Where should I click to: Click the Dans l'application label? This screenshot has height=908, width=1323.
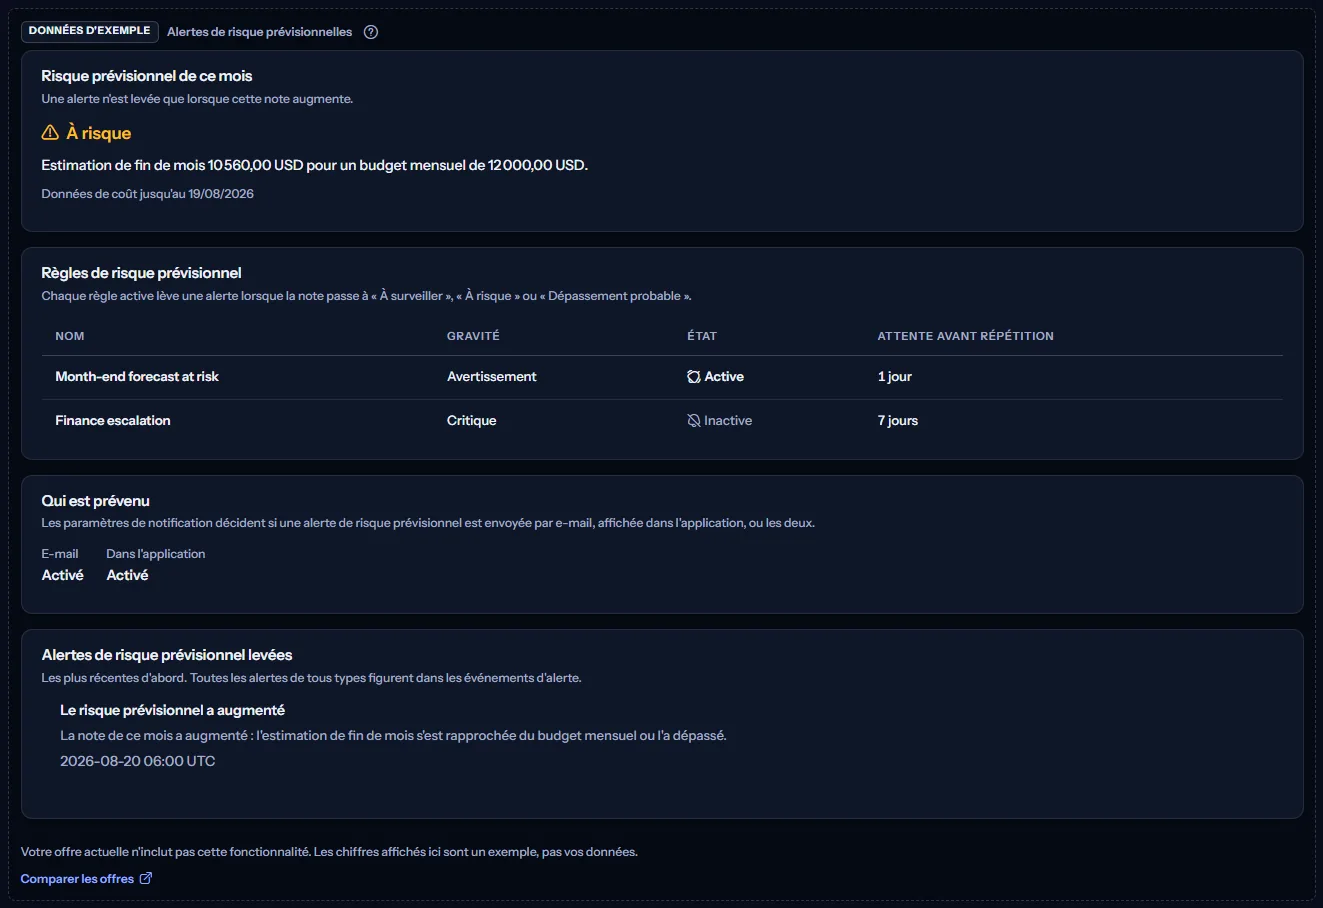(156, 554)
